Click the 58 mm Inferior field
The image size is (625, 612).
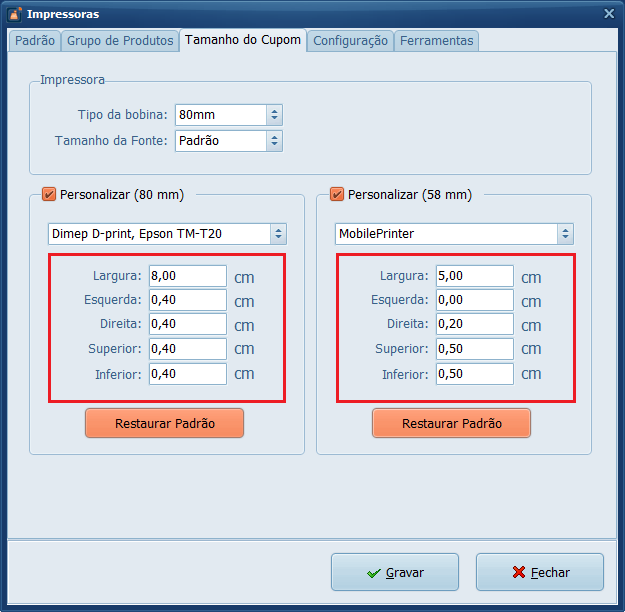(475, 374)
